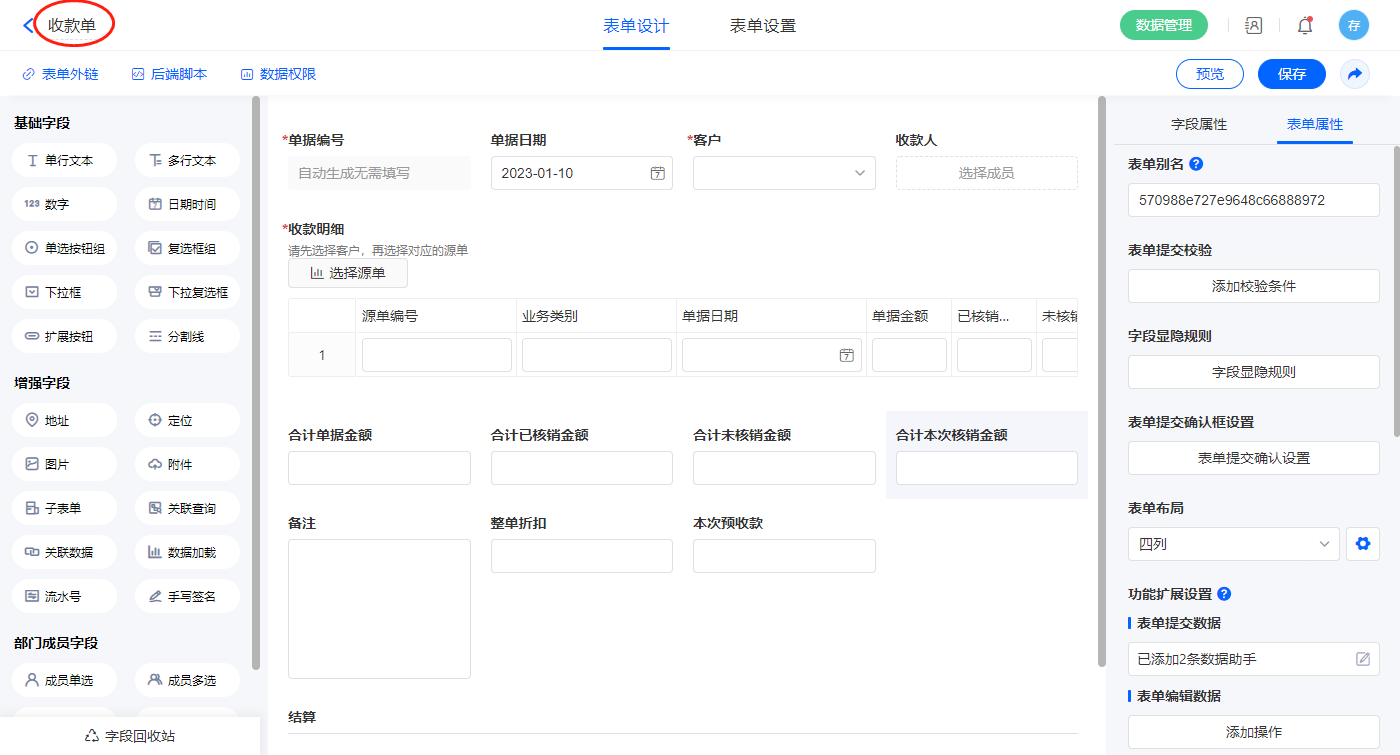Click the contacts icon in top bar

(x=1253, y=26)
